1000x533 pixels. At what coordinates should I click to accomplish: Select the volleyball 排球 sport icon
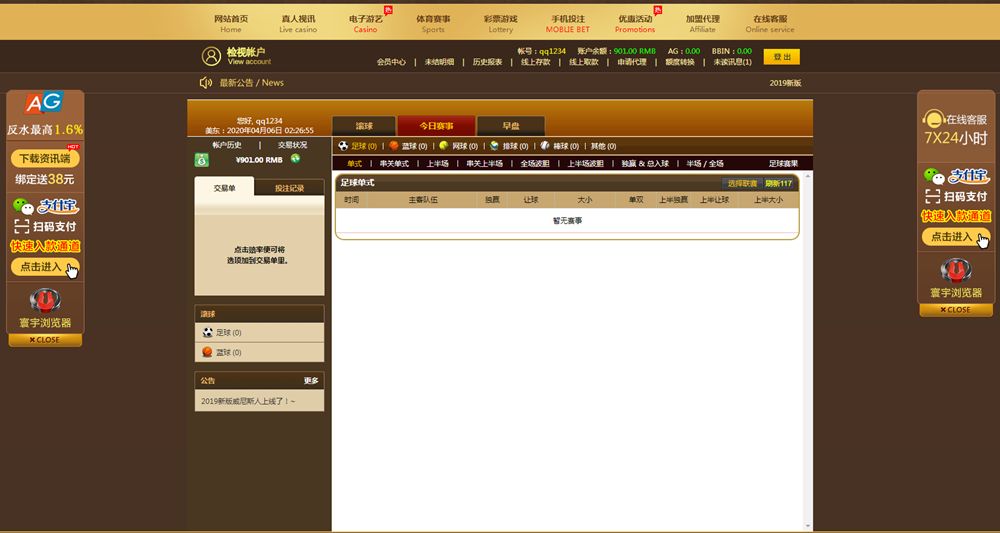[x=494, y=146]
